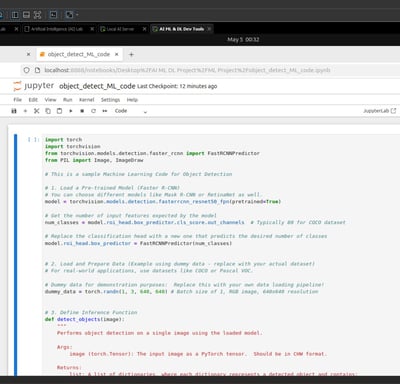Open the Kernel menu
Viewport: 400px width, 384px height.
click(87, 100)
